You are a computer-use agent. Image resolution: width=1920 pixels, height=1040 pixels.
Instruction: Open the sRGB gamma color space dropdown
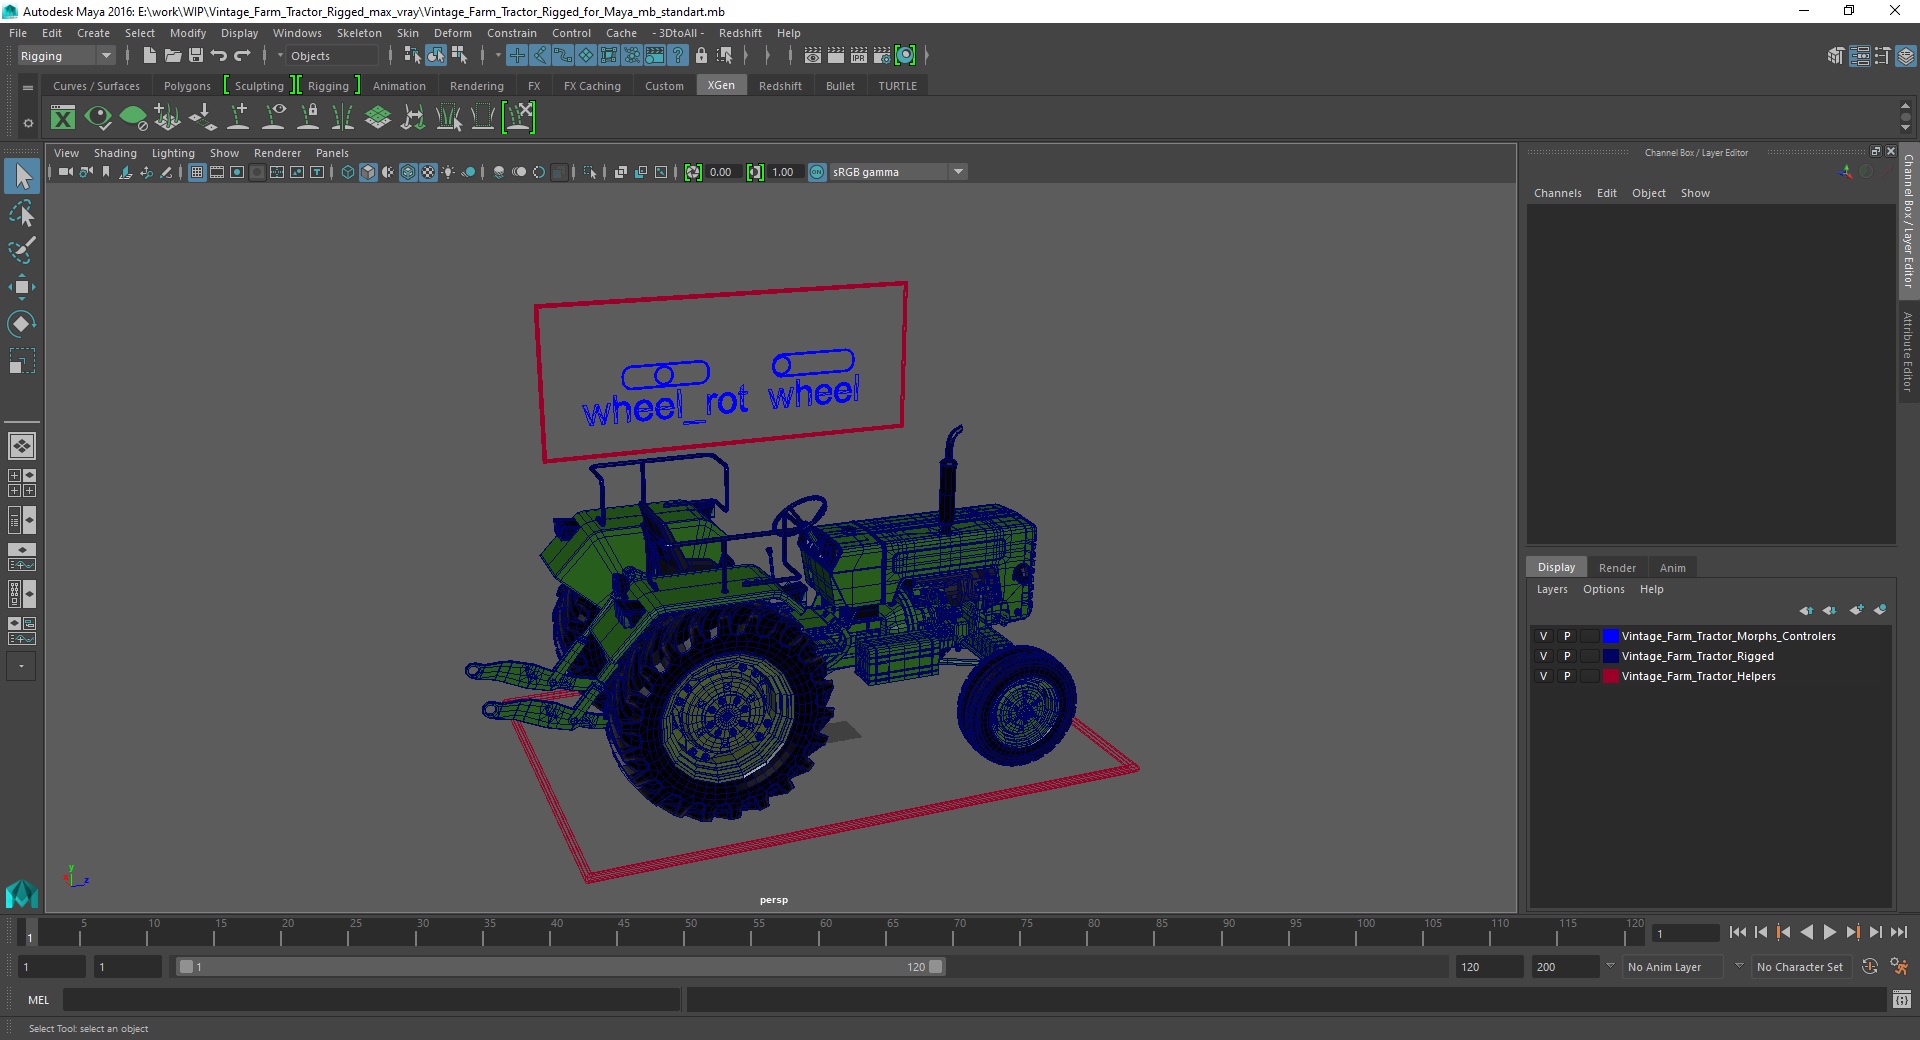tap(898, 172)
